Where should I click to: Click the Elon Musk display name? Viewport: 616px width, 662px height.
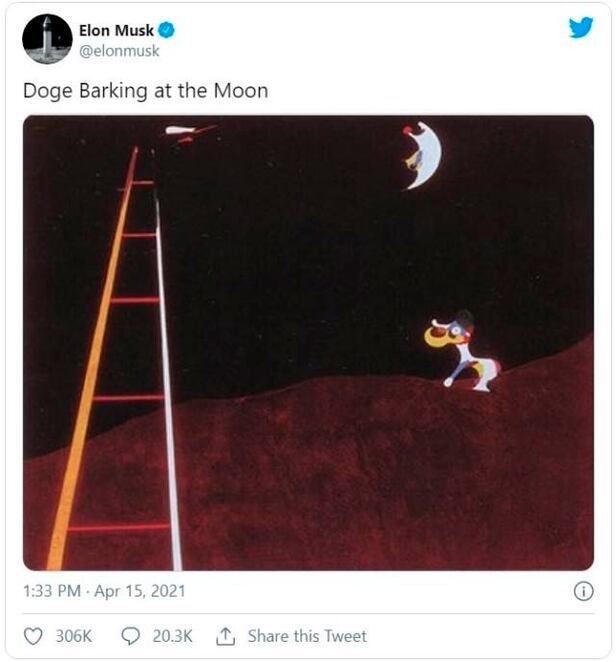tap(116, 31)
